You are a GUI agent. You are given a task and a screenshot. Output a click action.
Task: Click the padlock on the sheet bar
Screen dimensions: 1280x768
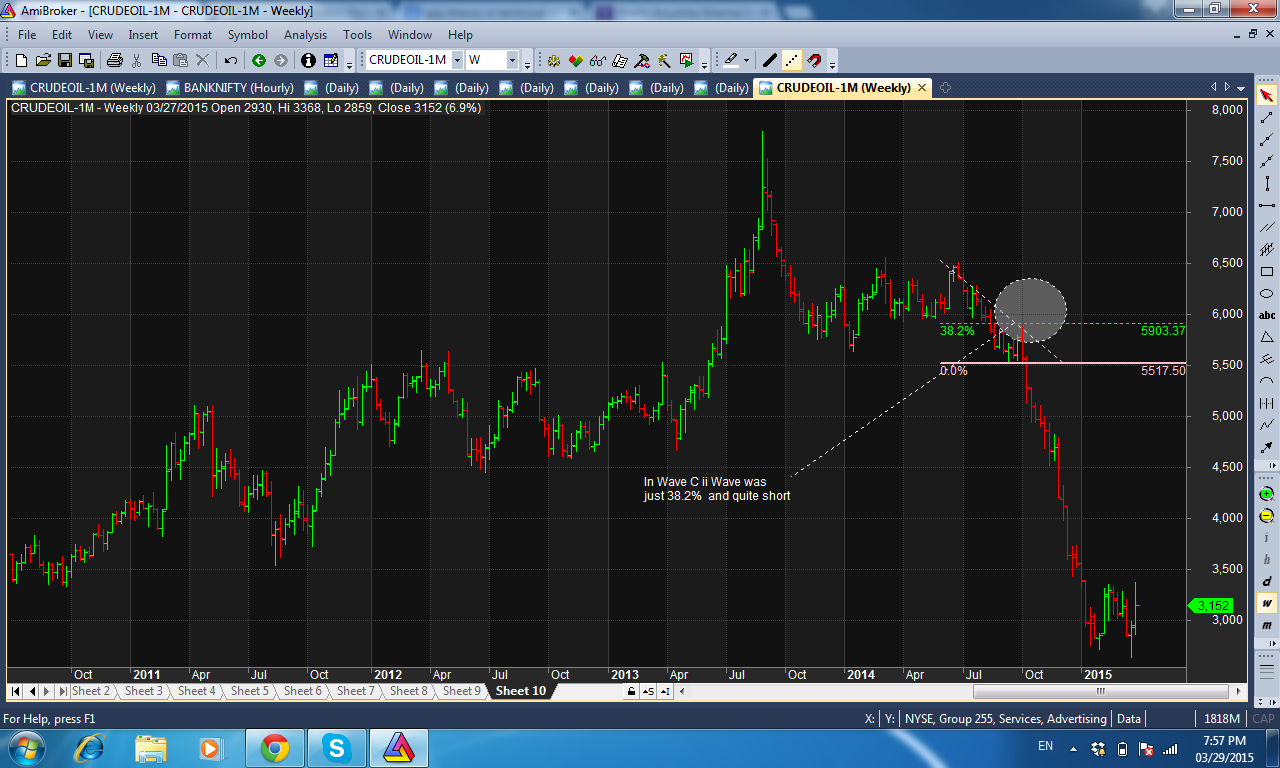pyautogui.click(x=629, y=690)
